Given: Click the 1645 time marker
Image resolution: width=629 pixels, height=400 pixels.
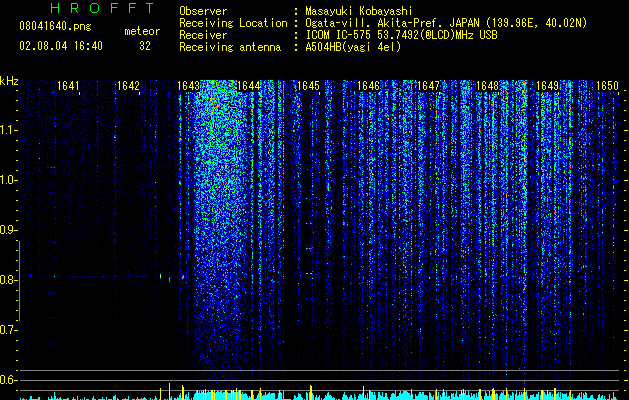Looking at the screenshot, I should point(308,86).
